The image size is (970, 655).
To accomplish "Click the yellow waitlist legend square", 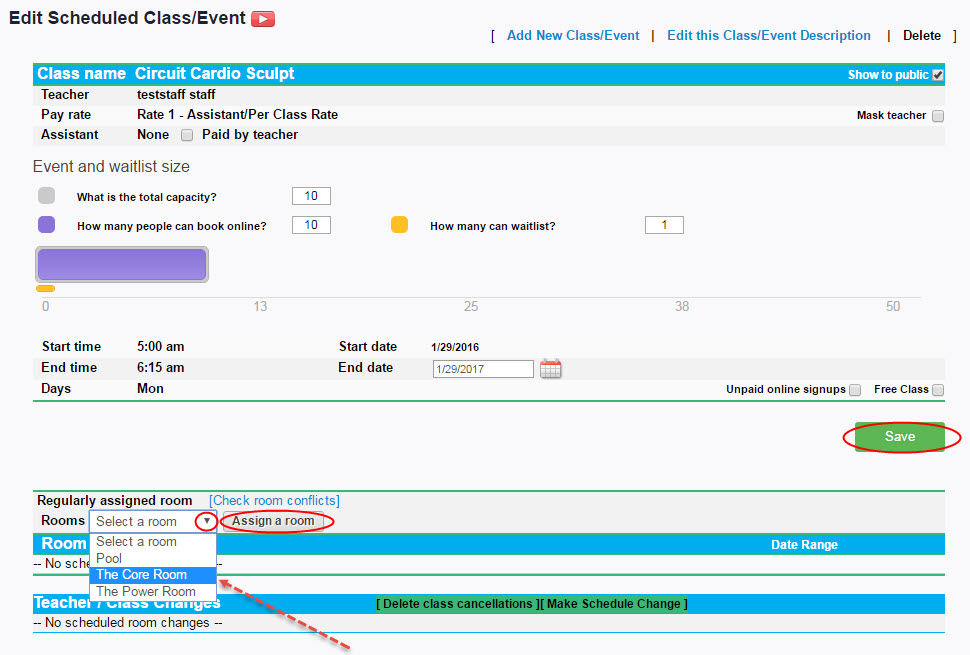I will [x=400, y=225].
